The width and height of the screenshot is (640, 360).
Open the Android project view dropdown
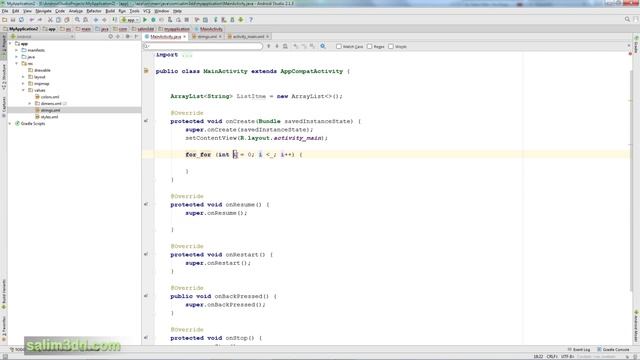point(42,37)
